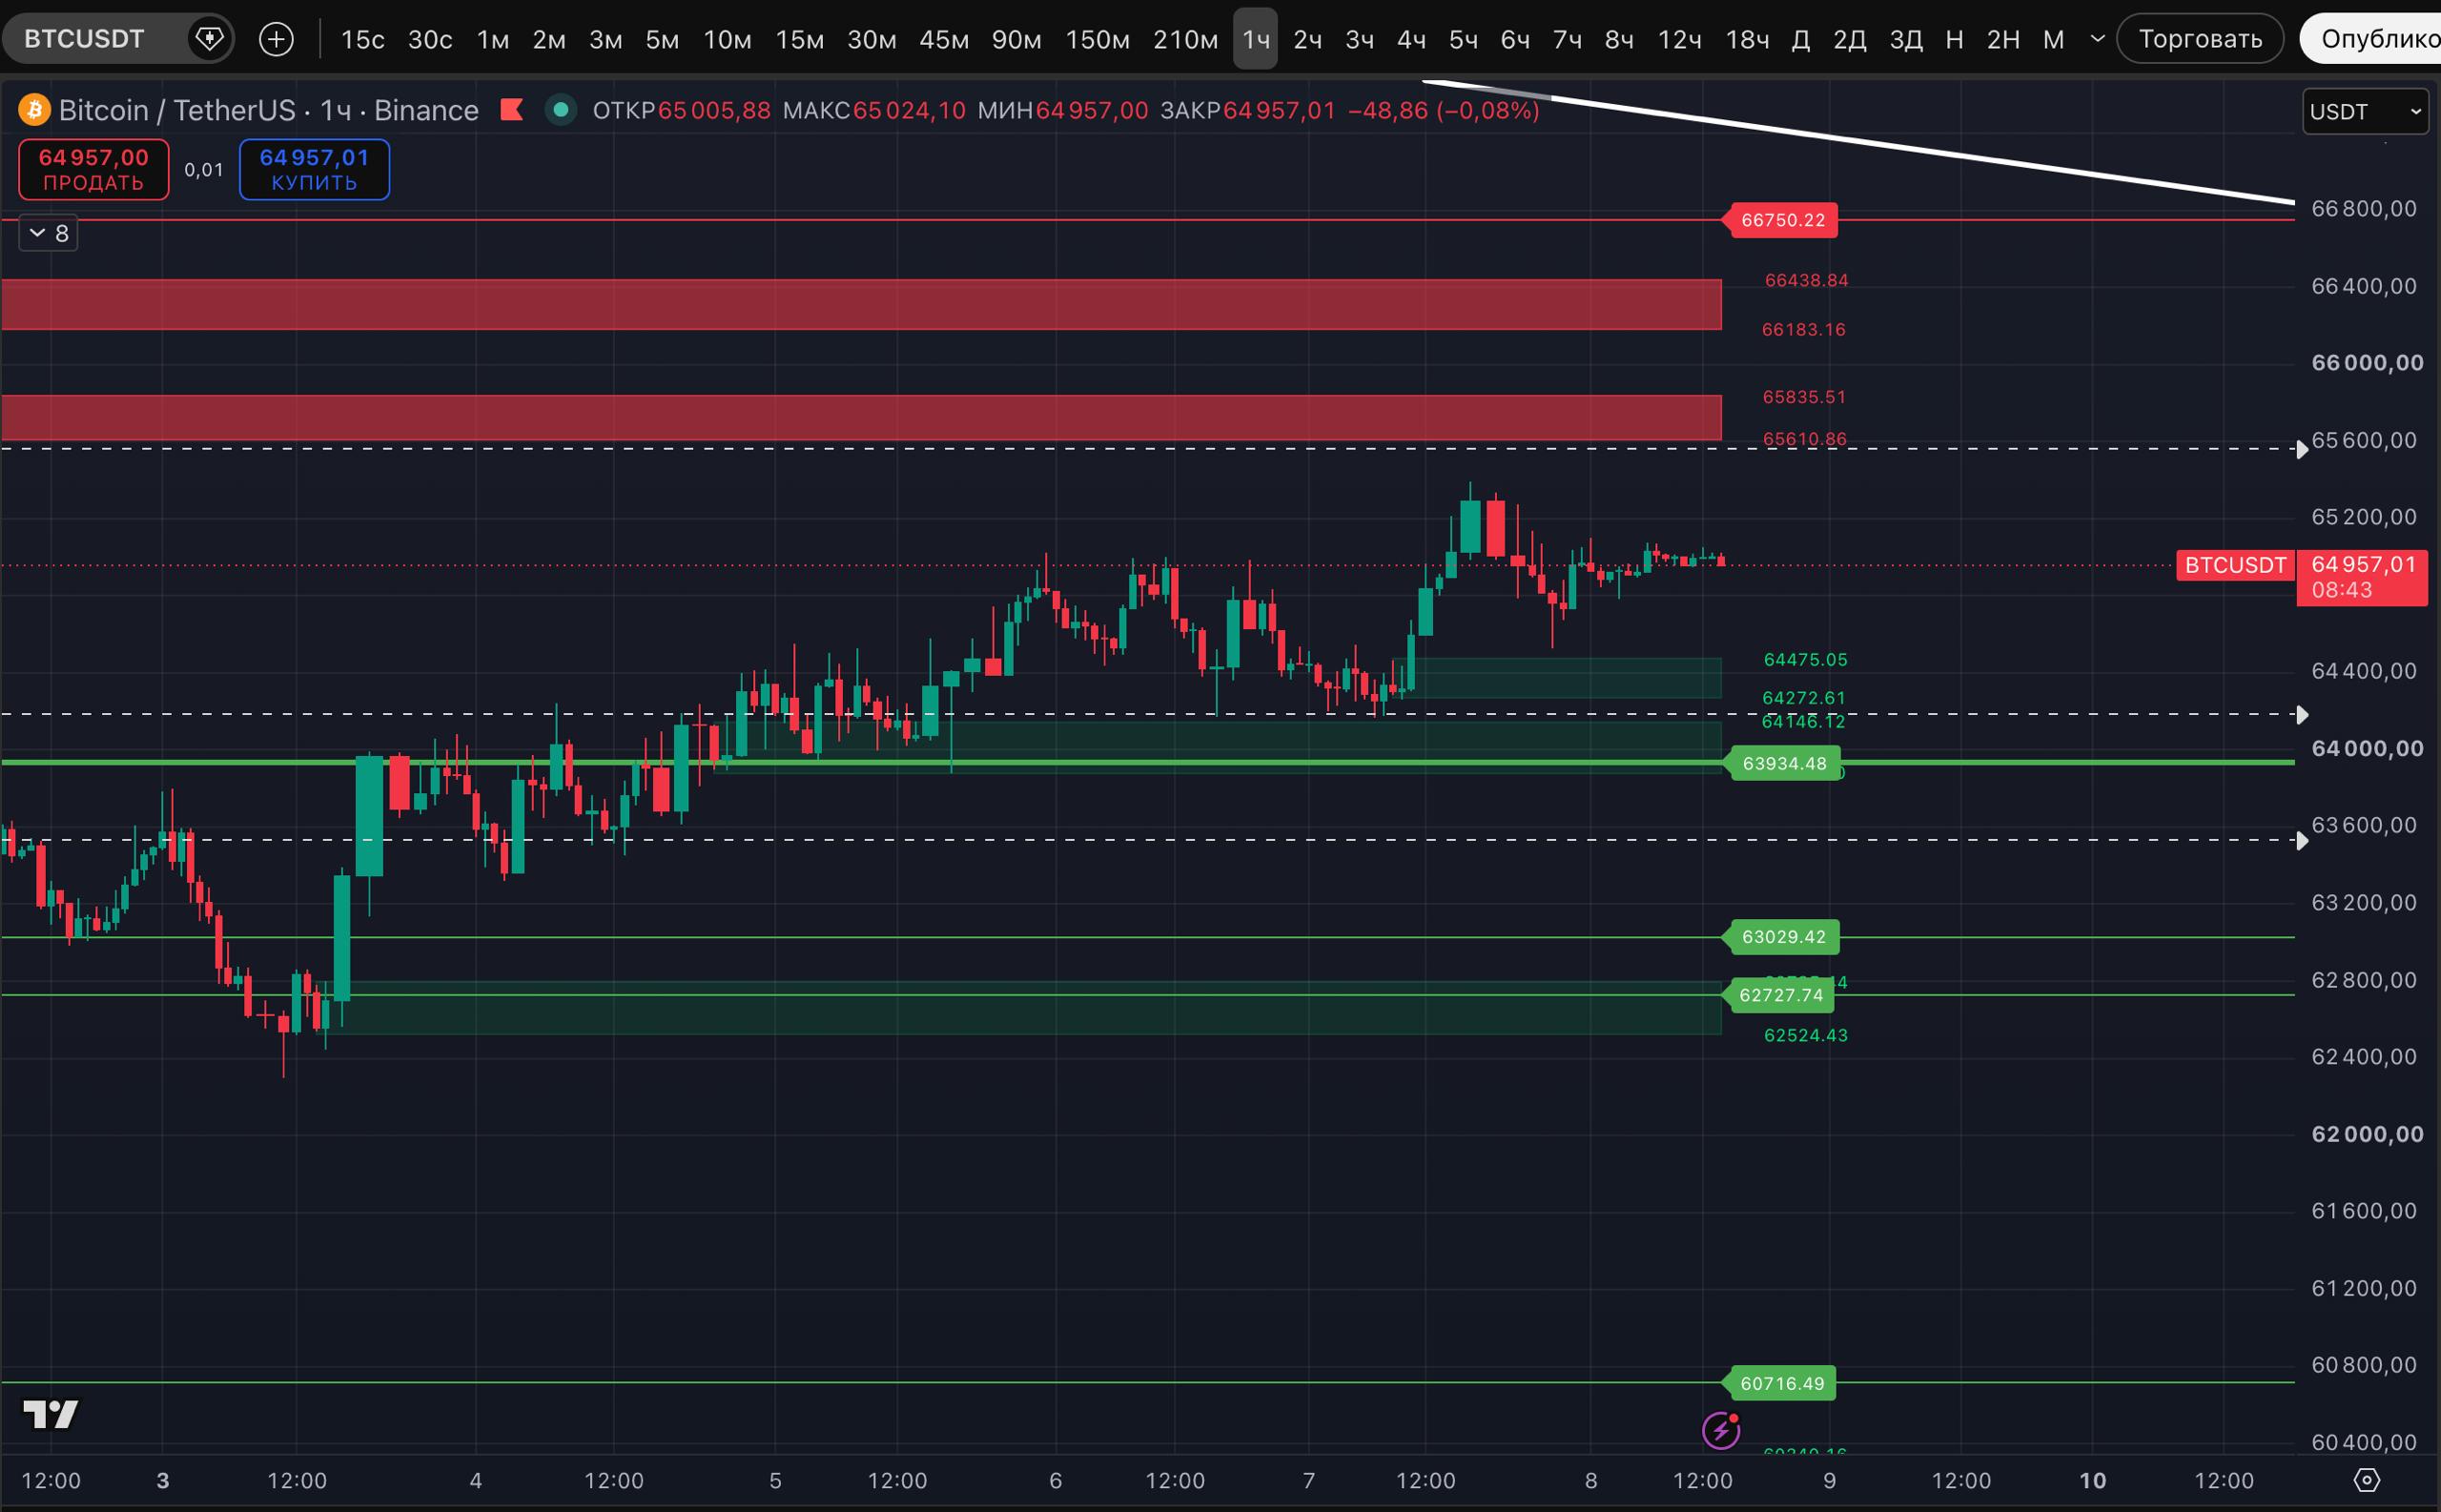Set the chart to 15м
Viewport: 2441px width, 1512px height.
(x=800, y=39)
